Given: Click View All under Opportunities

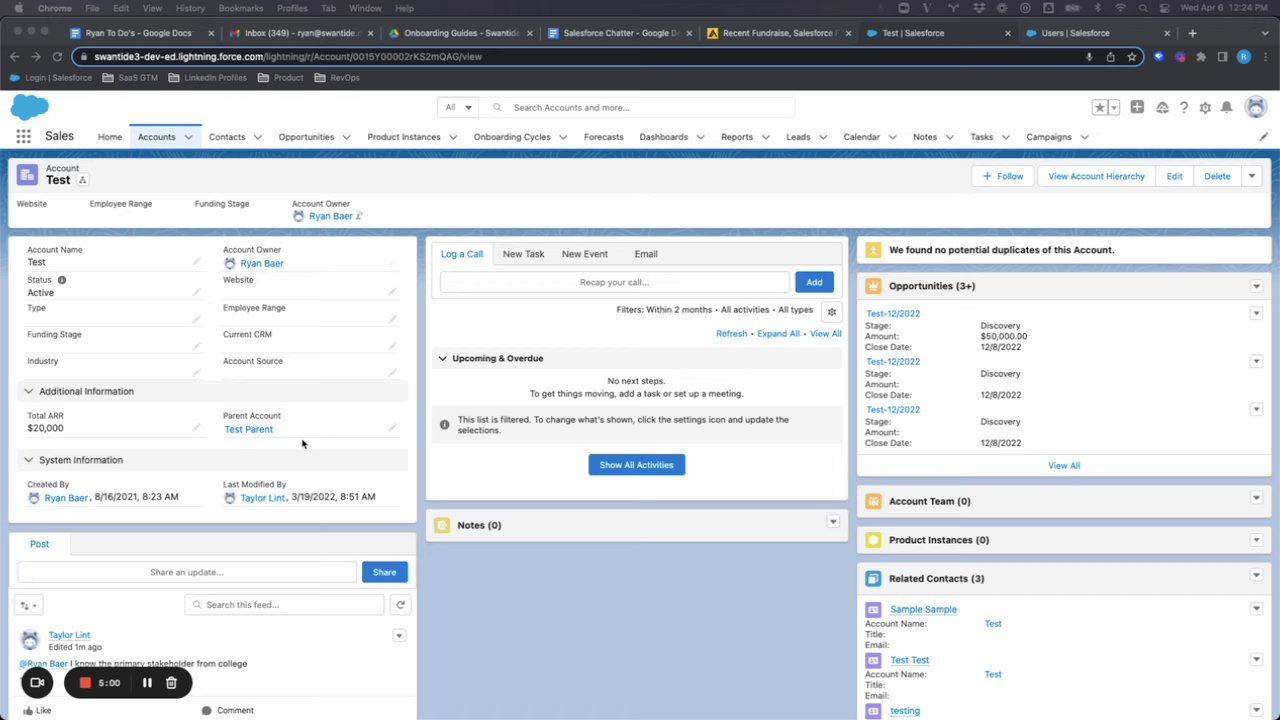Looking at the screenshot, I should [x=1064, y=465].
